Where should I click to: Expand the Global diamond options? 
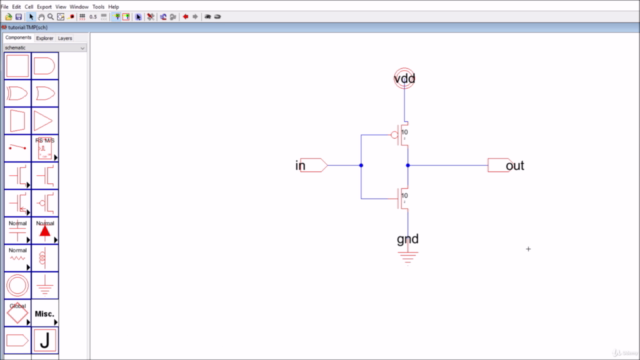28,322
